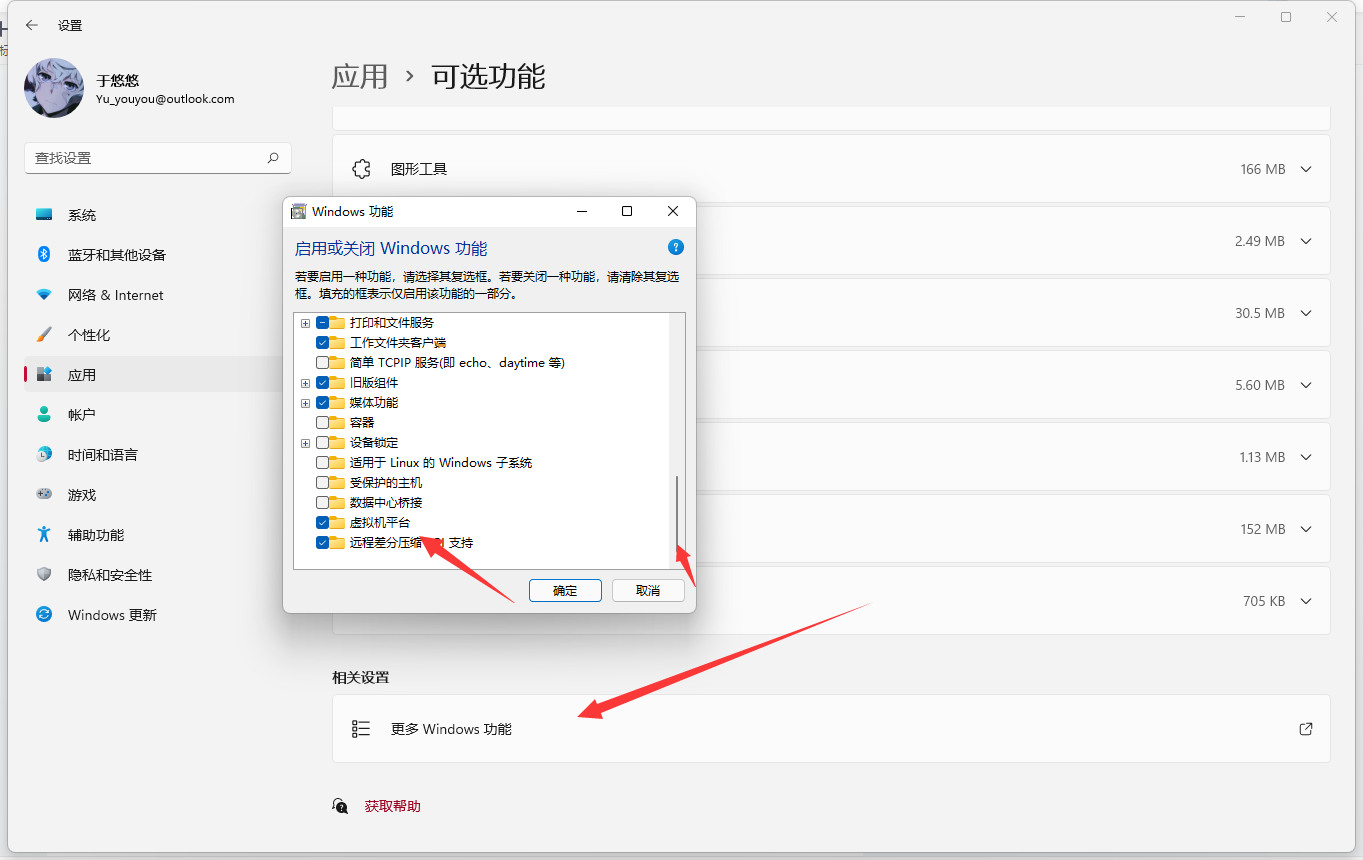Screen dimensions: 1363x860
Task: Enable the 设备锁定 checkbox
Action: click(x=322, y=443)
